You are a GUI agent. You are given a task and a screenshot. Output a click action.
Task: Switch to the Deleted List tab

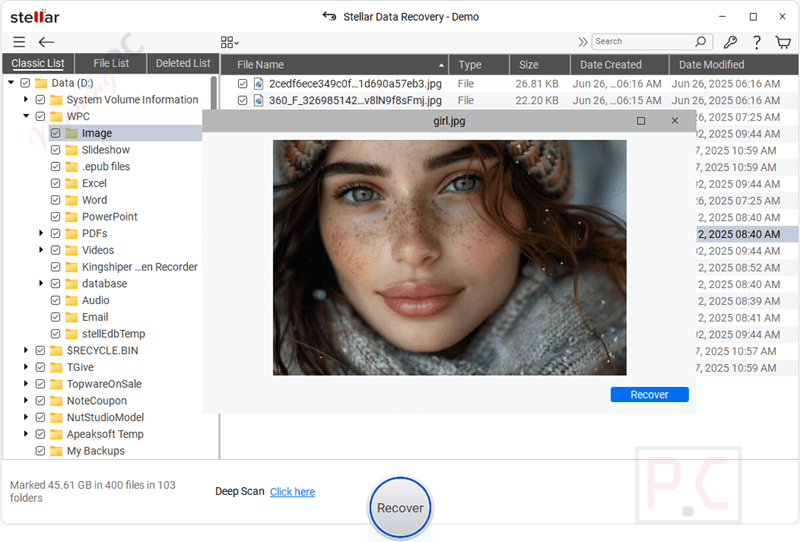coord(183,63)
